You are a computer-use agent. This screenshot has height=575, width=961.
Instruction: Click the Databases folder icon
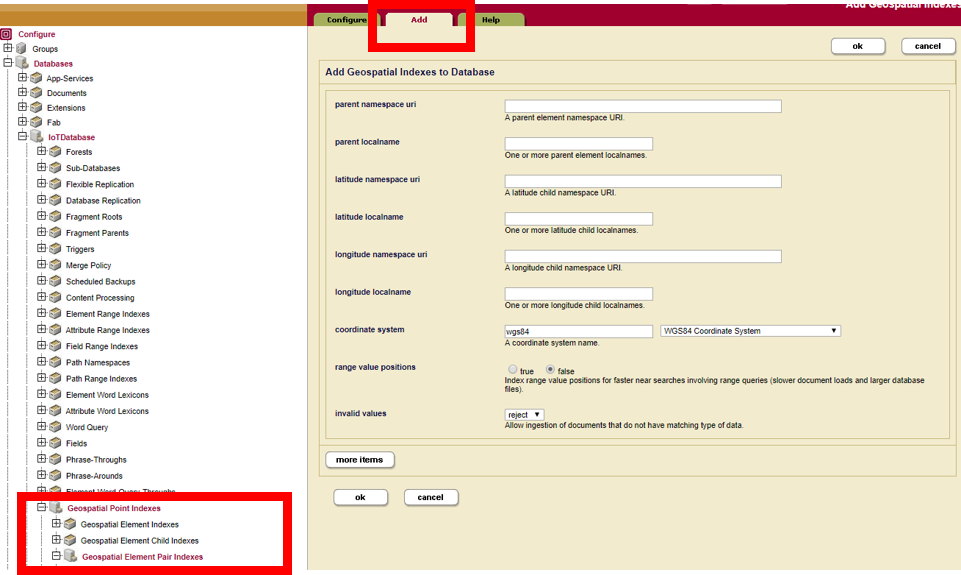pyautogui.click(x=22, y=63)
